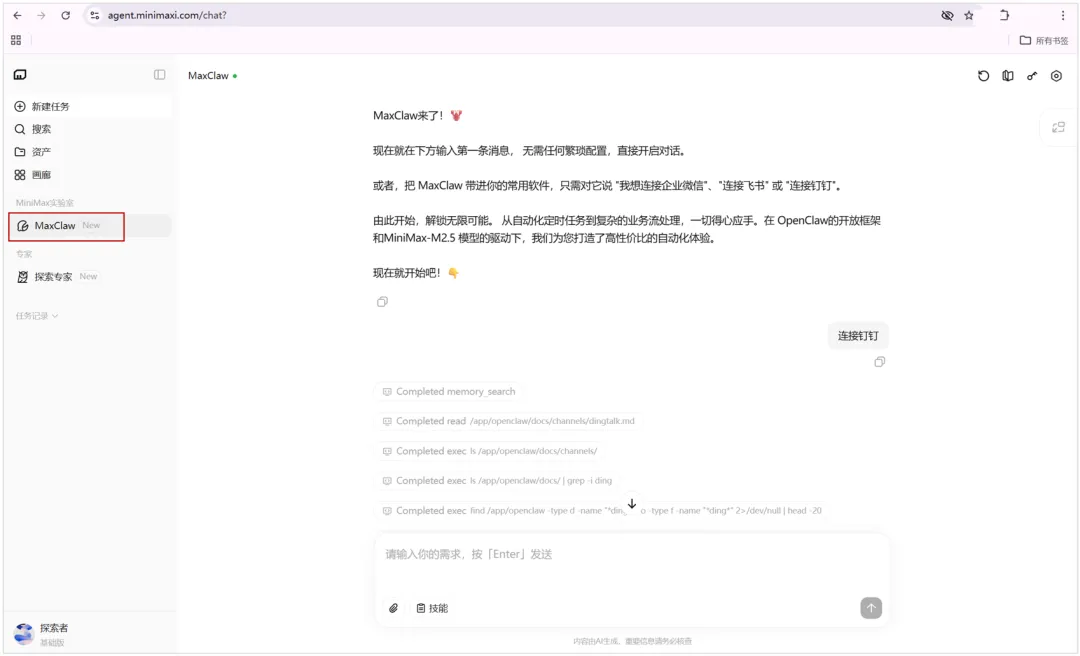Screen dimensions: 1080x656
Task: Open MaxClaw settings hexagon icon
Action: click(1056, 76)
